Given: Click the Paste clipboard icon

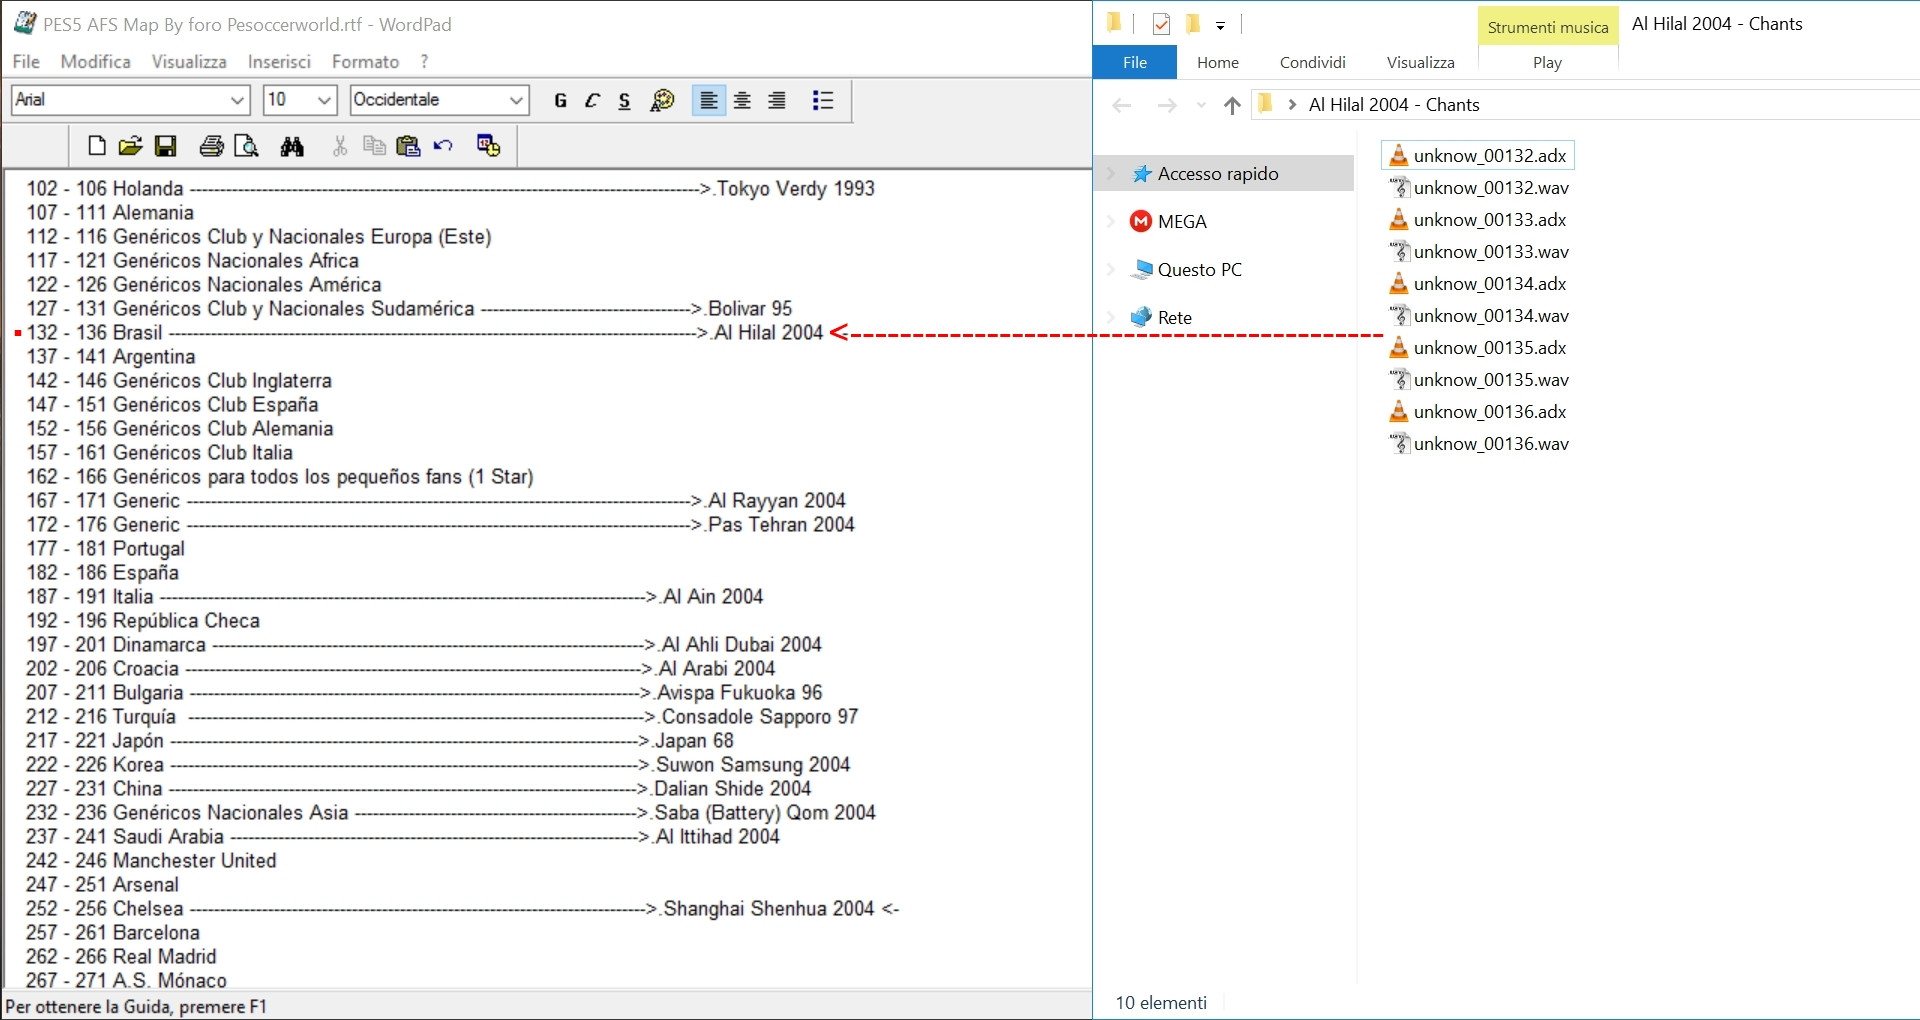Looking at the screenshot, I should coord(408,146).
